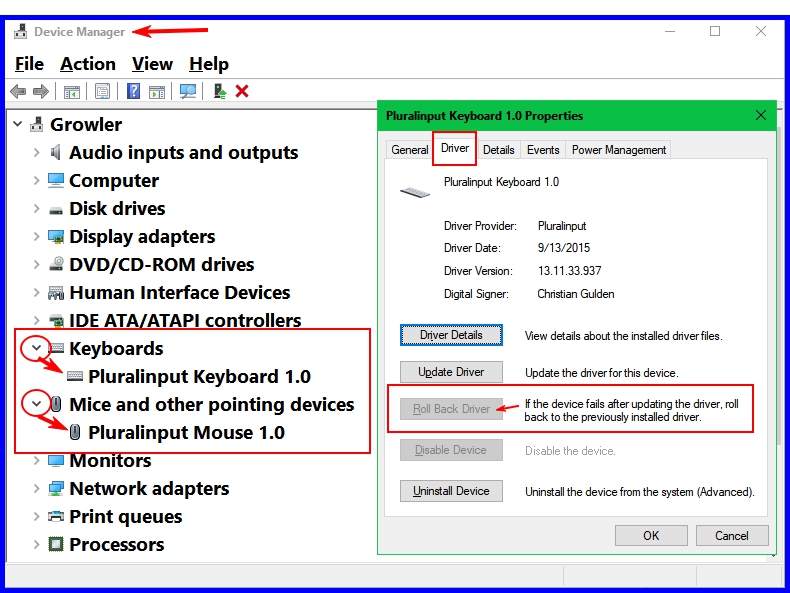Expand the Print queues chevron
The height and width of the screenshot is (593, 790).
coord(36,516)
